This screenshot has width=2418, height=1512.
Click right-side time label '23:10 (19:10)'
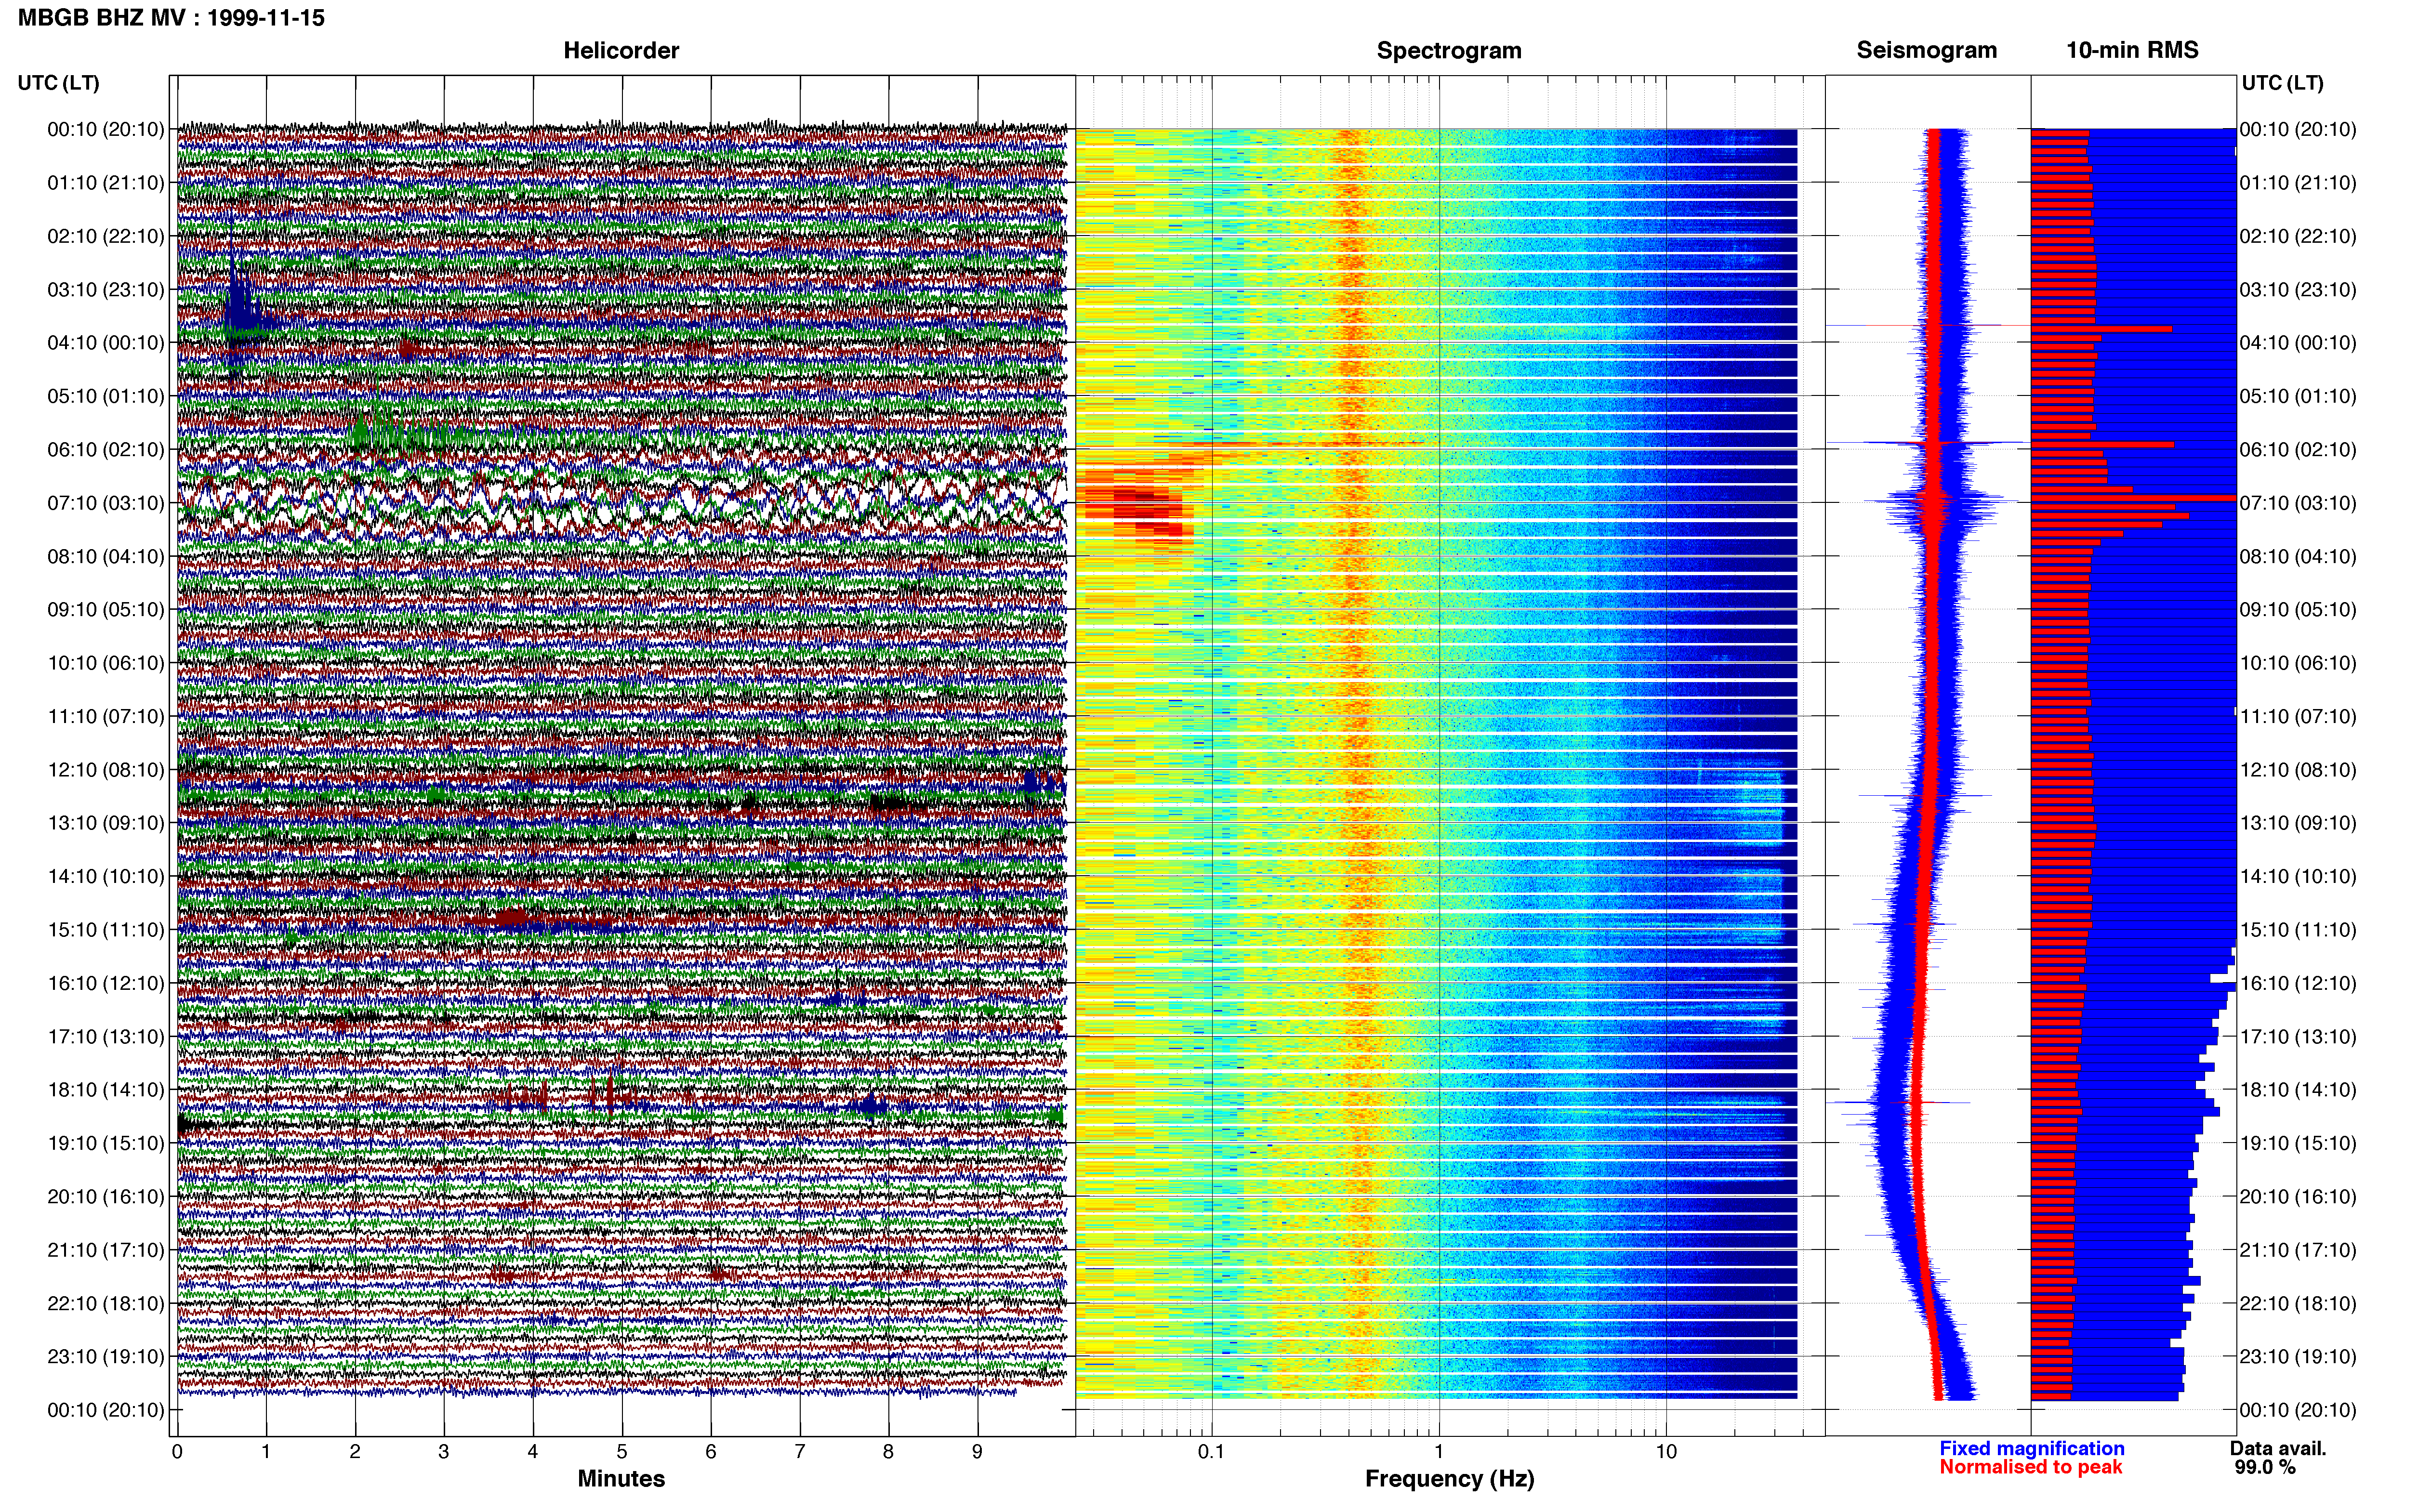(2298, 1356)
